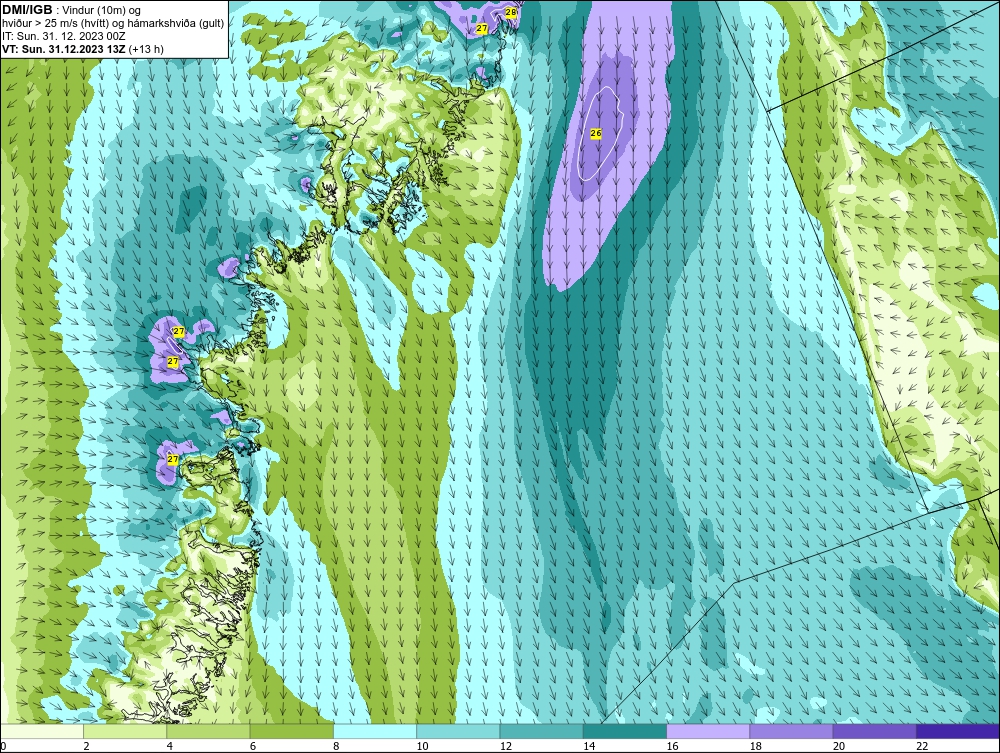Viewport: 1000px width, 753px height.
Task: Pick the 6–8 m/s olive green legend swatch
Action: coord(291,731)
